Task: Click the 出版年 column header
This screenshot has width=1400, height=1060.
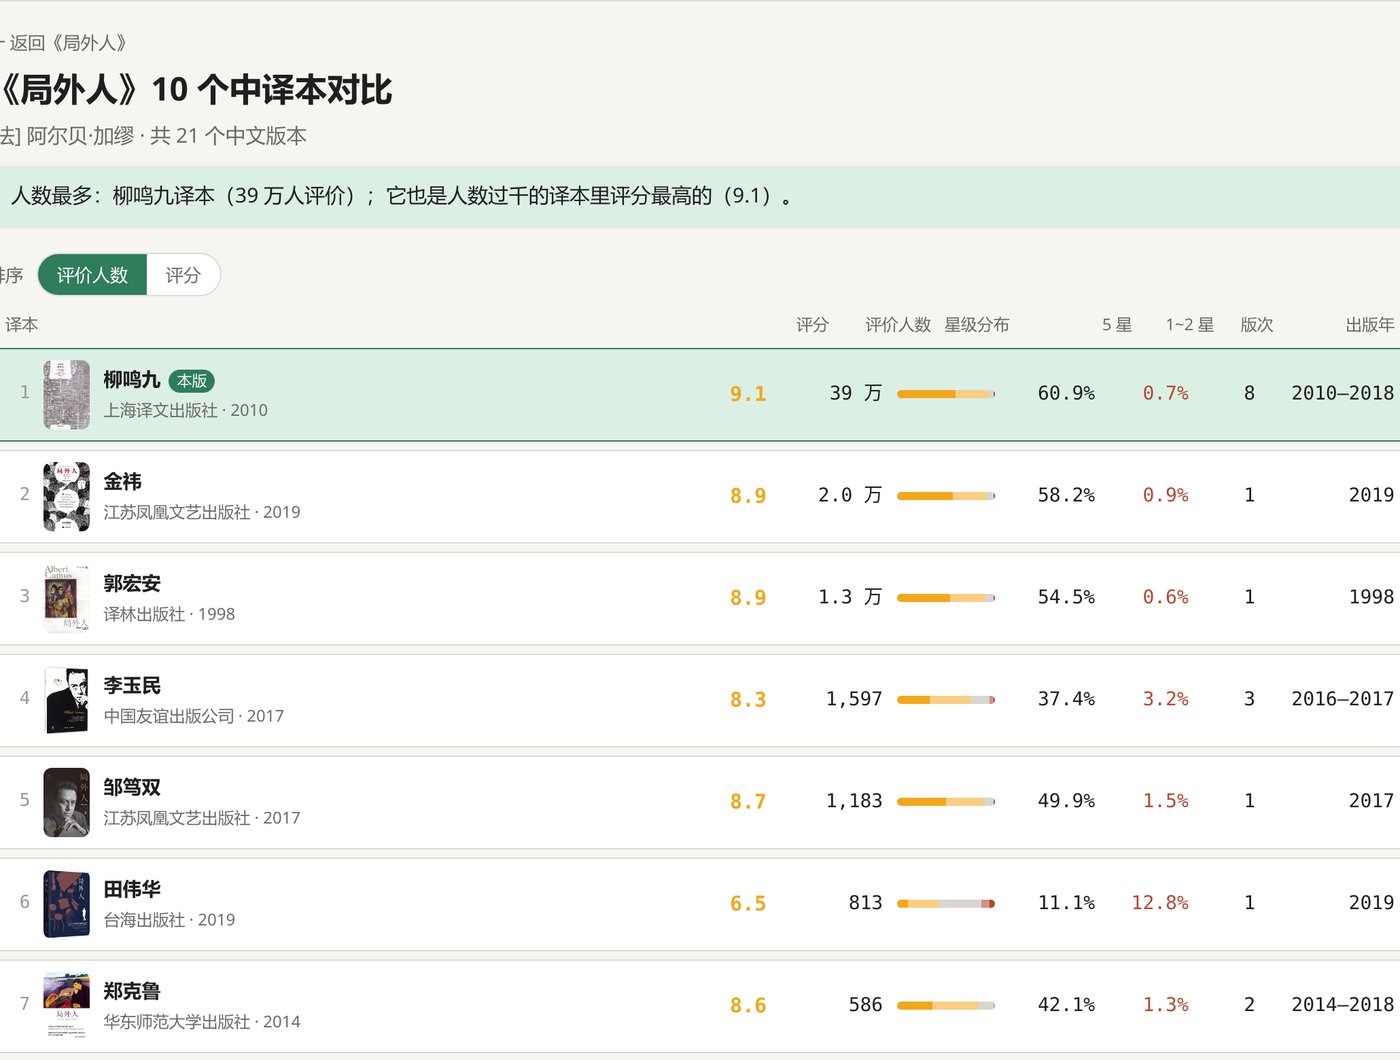Action: click(1370, 325)
